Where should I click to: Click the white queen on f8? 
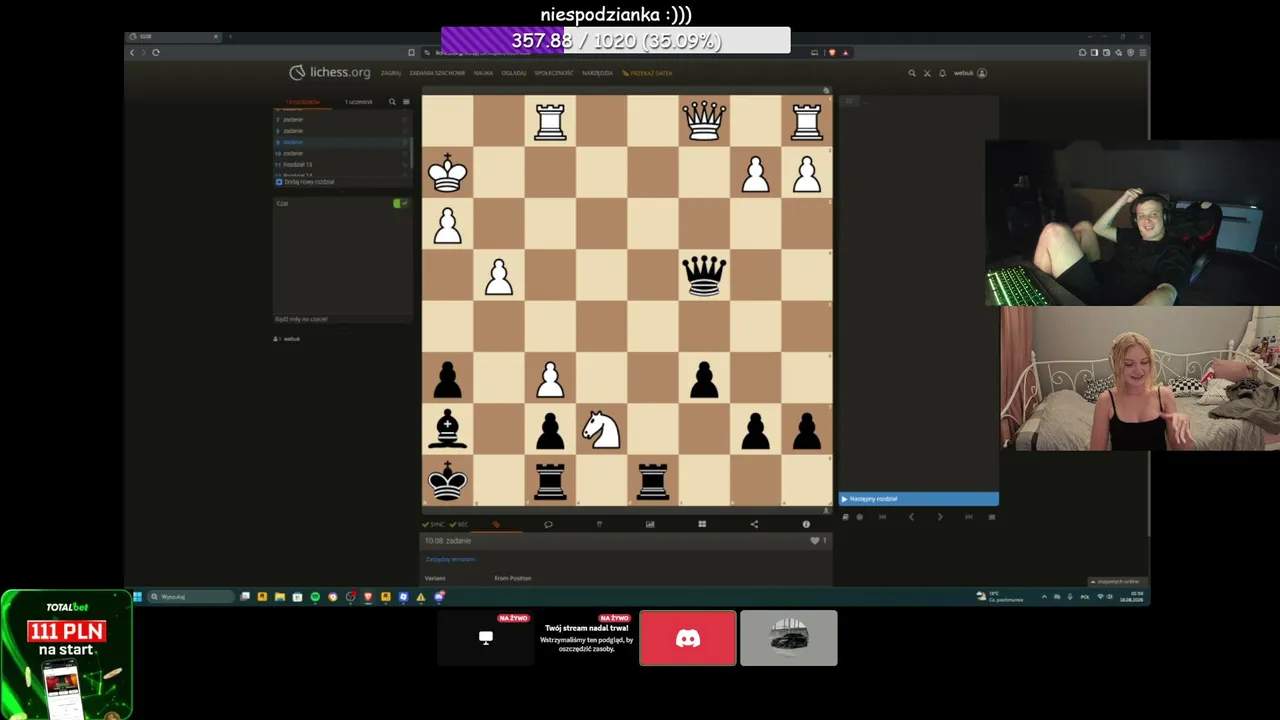704,121
